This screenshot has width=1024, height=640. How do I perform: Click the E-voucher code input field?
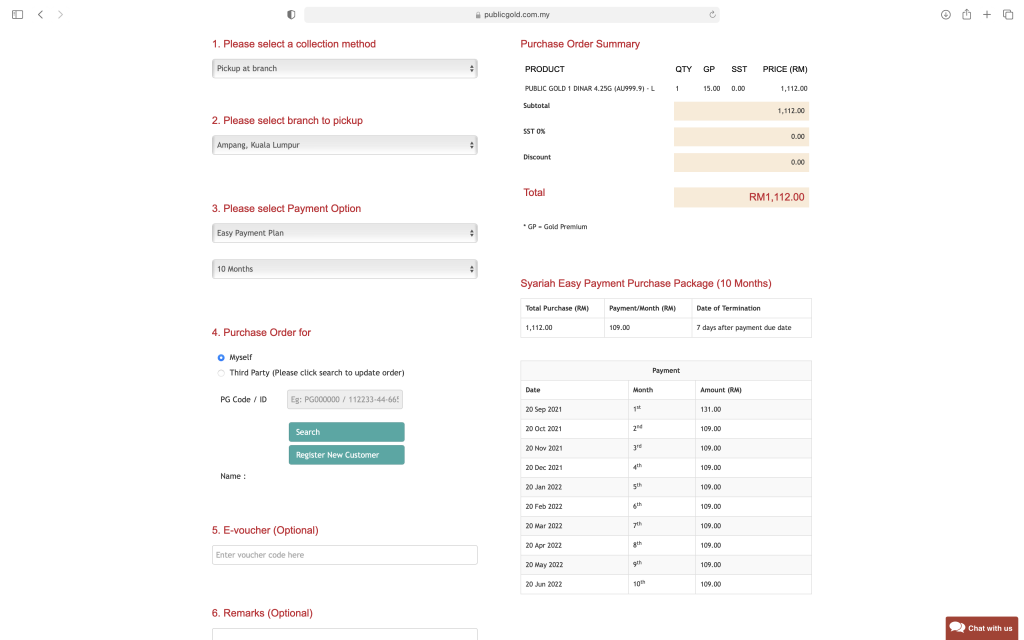(344, 555)
